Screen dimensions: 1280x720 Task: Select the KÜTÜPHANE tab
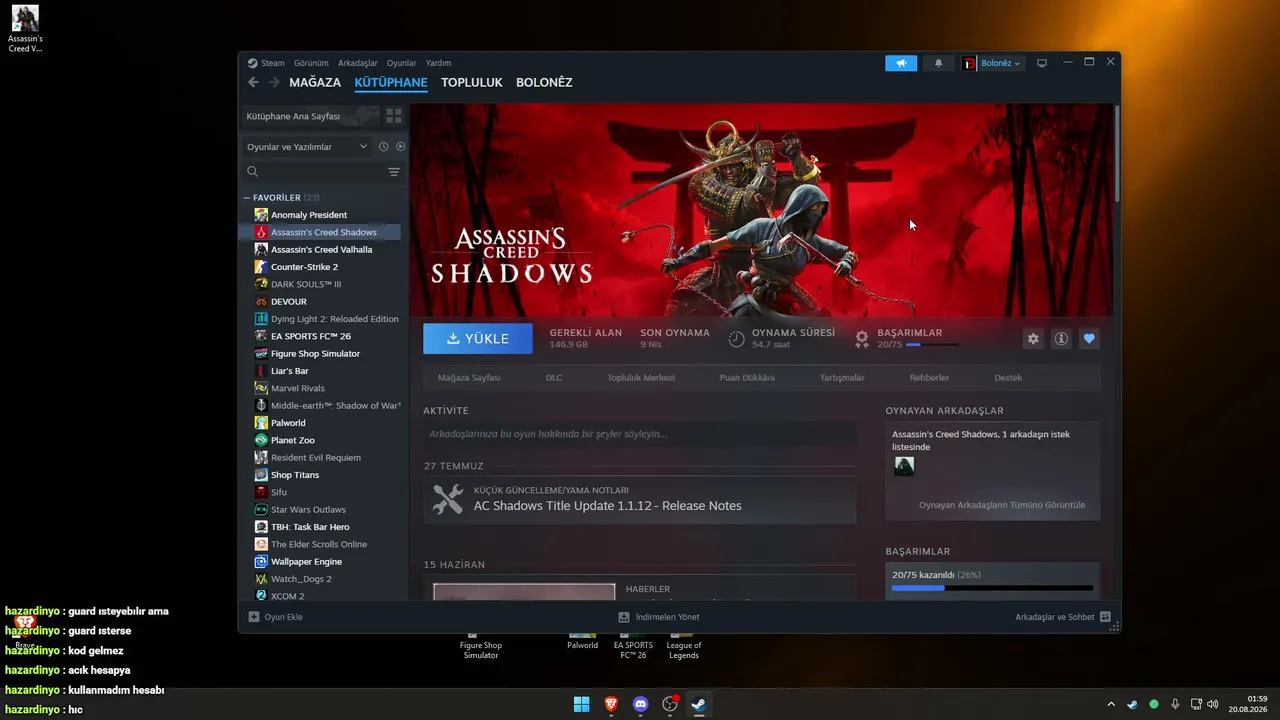391,83
